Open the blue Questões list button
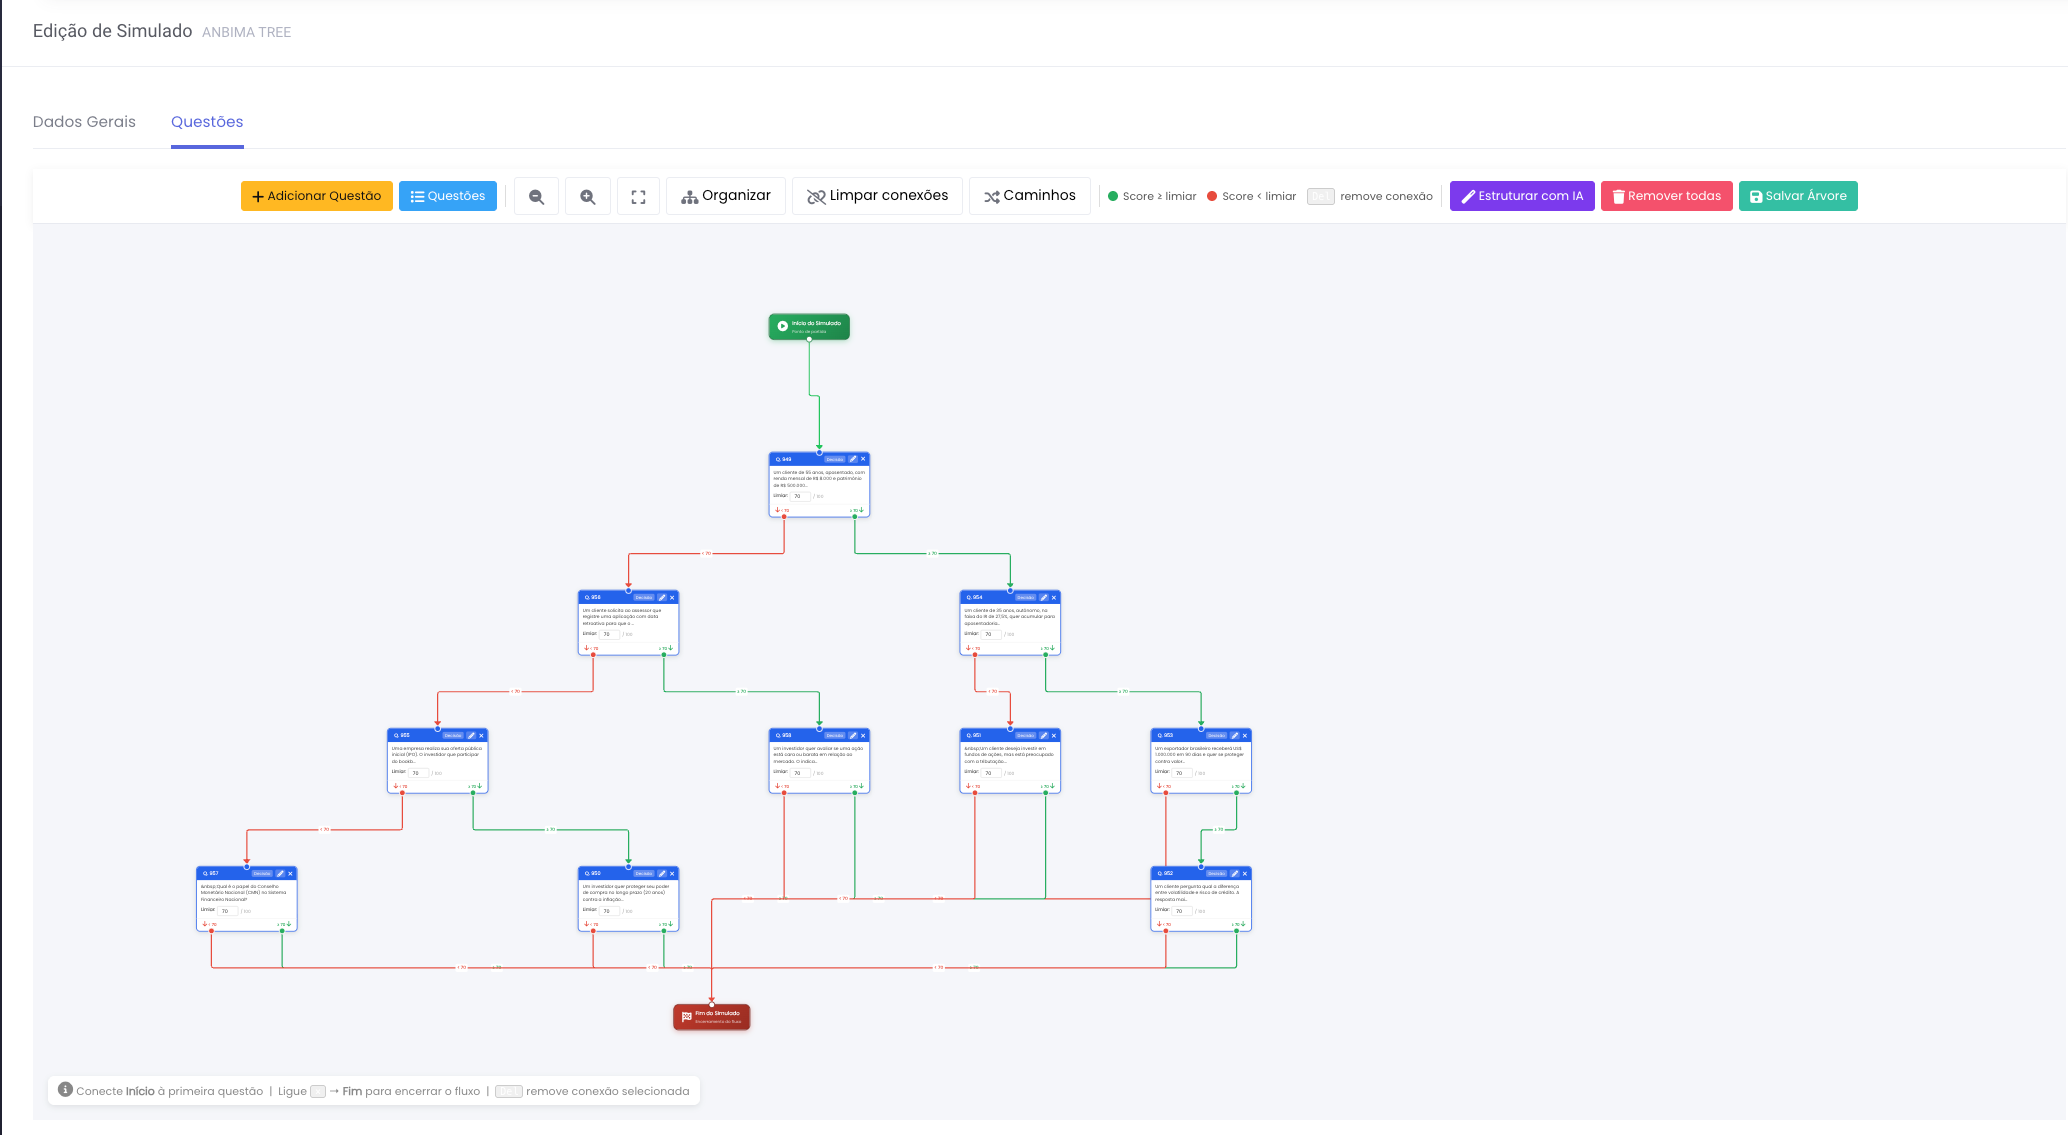Viewport: 2068px width, 1135px height. (x=448, y=196)
